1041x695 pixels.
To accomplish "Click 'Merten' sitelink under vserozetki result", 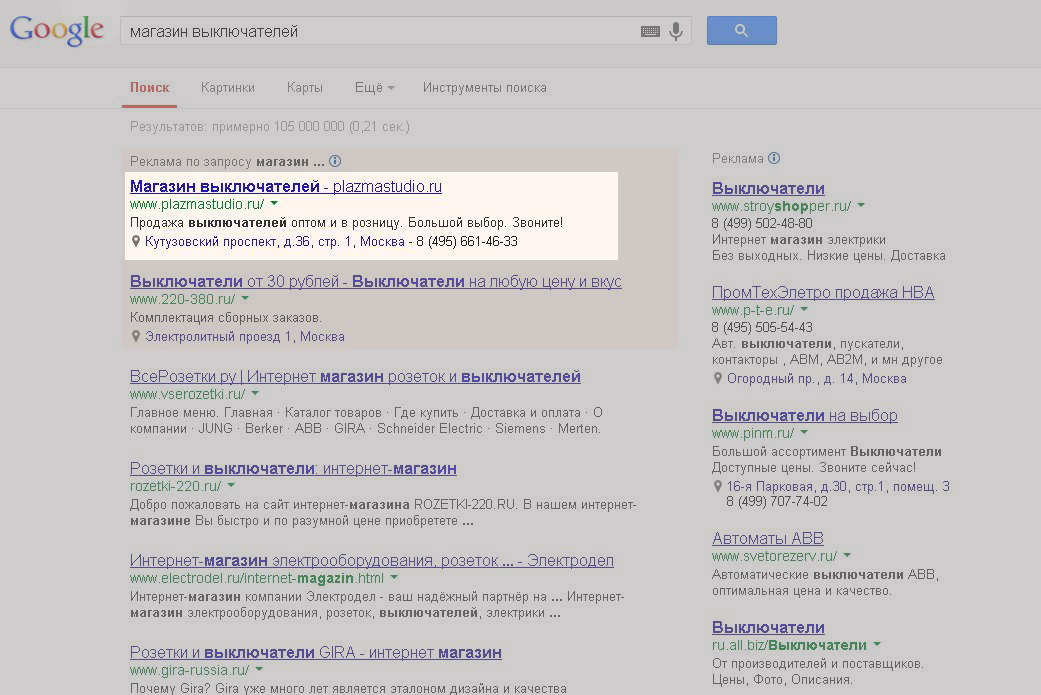I will click(x=578, y=429).
